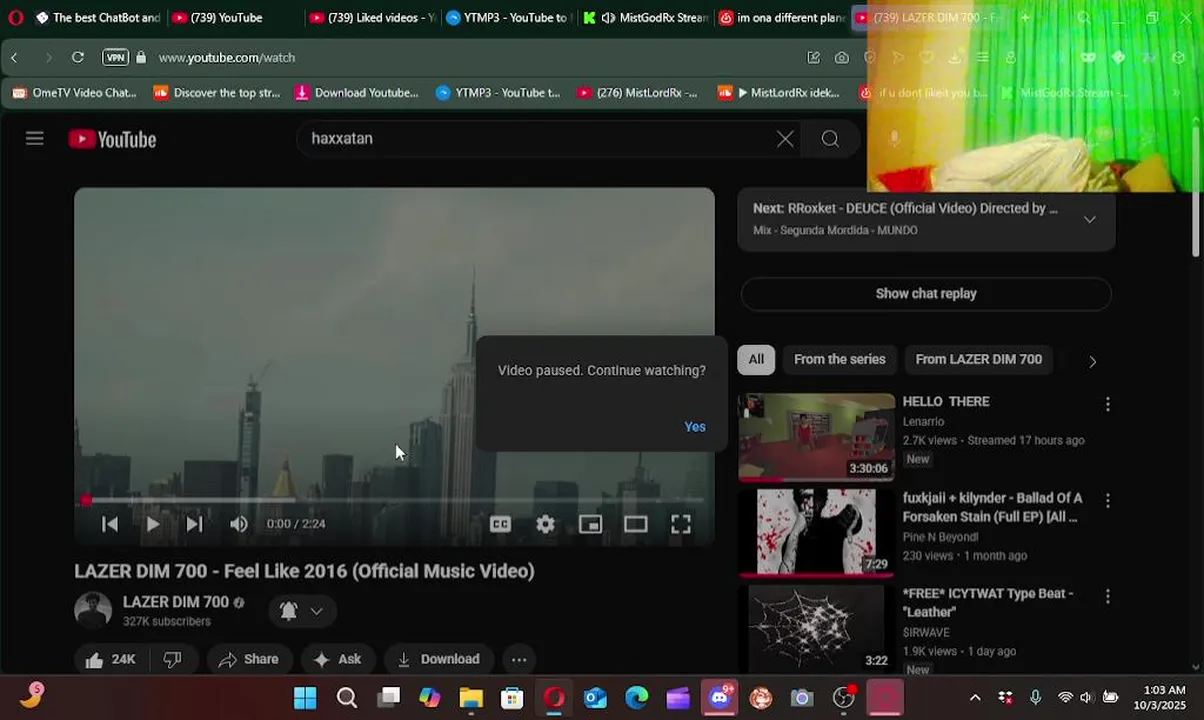Play the paused video
This screenshot has width=1204, height=720.
[x=152, y=524]
